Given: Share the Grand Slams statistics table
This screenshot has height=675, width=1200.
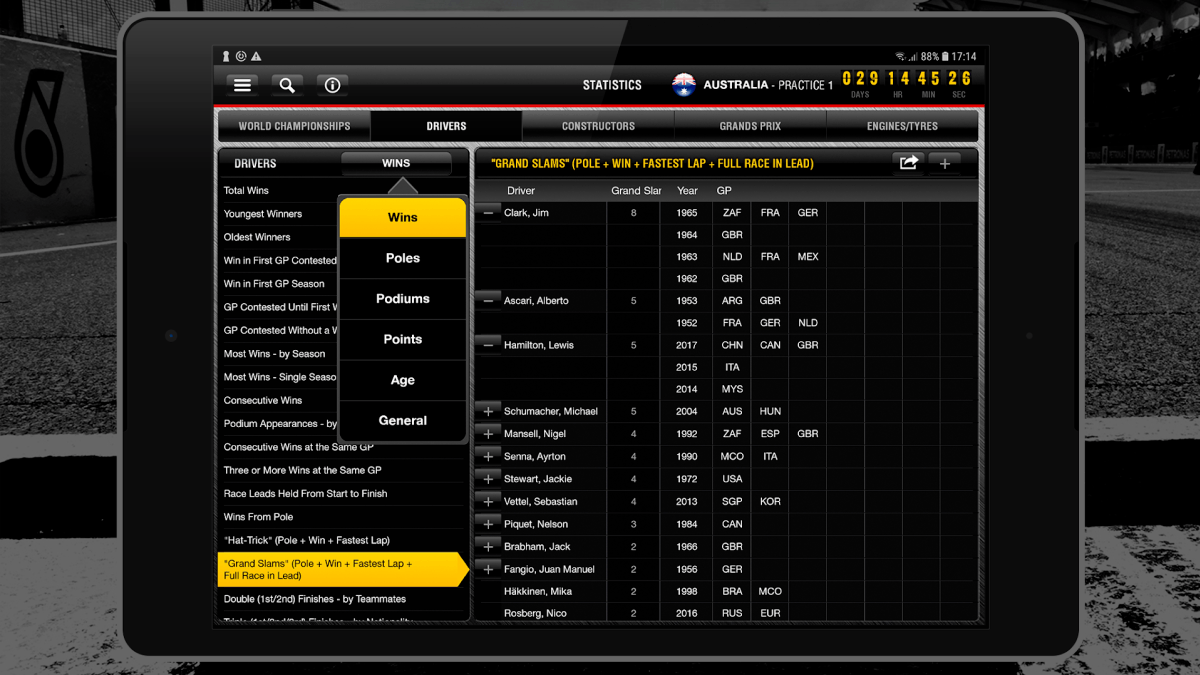Looking at the screenshot, I should click(908, 162).
